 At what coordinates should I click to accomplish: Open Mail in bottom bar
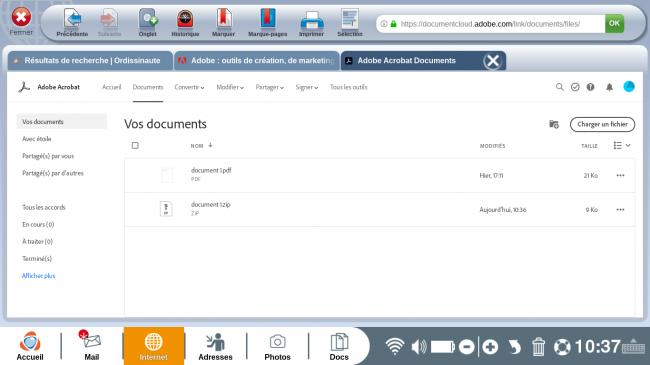(x=92, y=346)
